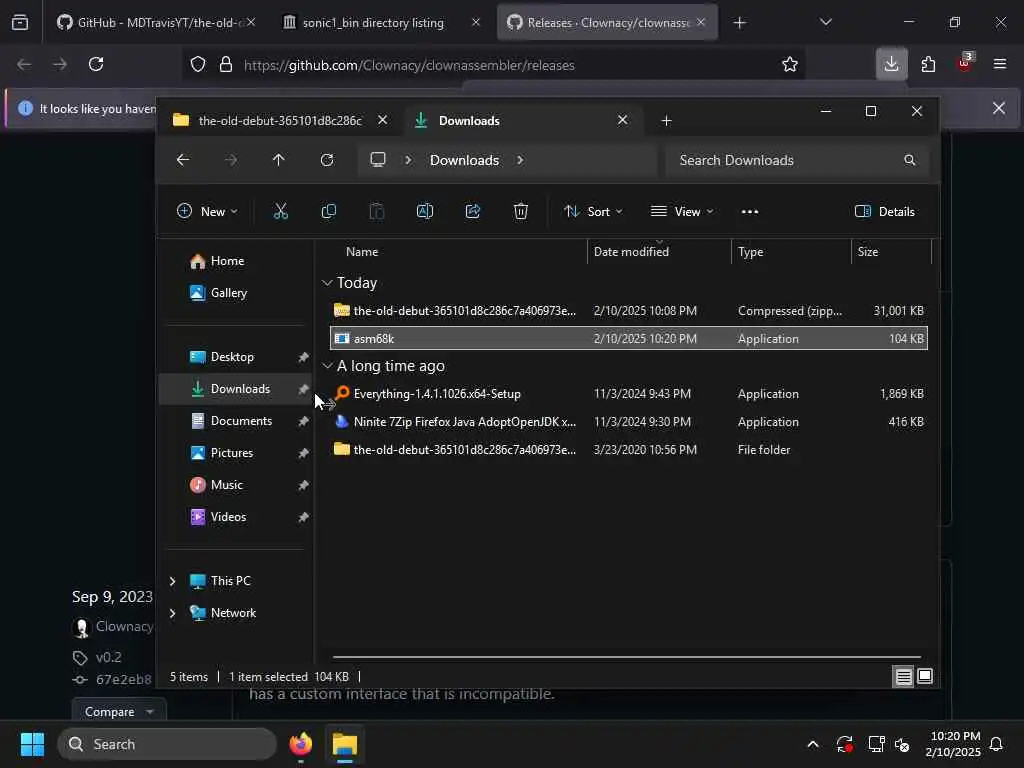Screen dimensions: 1024x768
Task: Open the Sort dropdown
Action: (x=593, y=212)
